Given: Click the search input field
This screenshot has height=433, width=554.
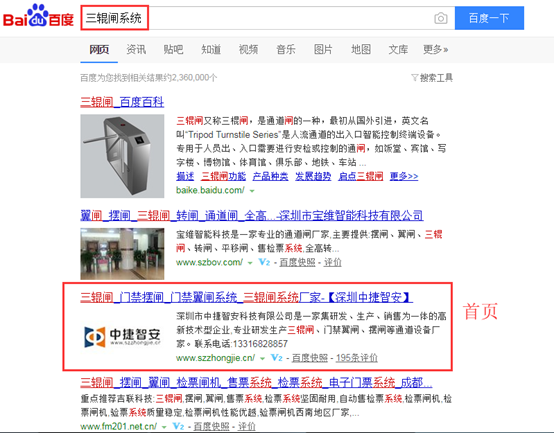Looking at the screenshot, I should [x=267, y=18].
